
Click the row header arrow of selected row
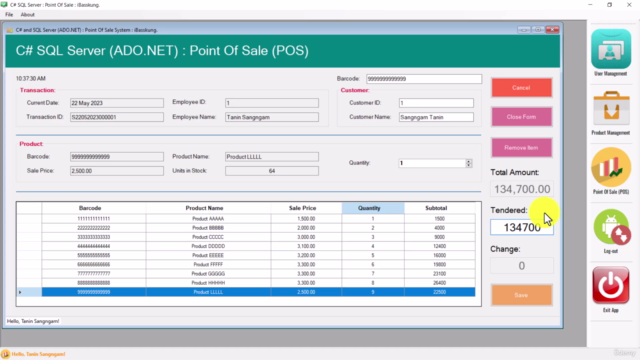point(29,292)
